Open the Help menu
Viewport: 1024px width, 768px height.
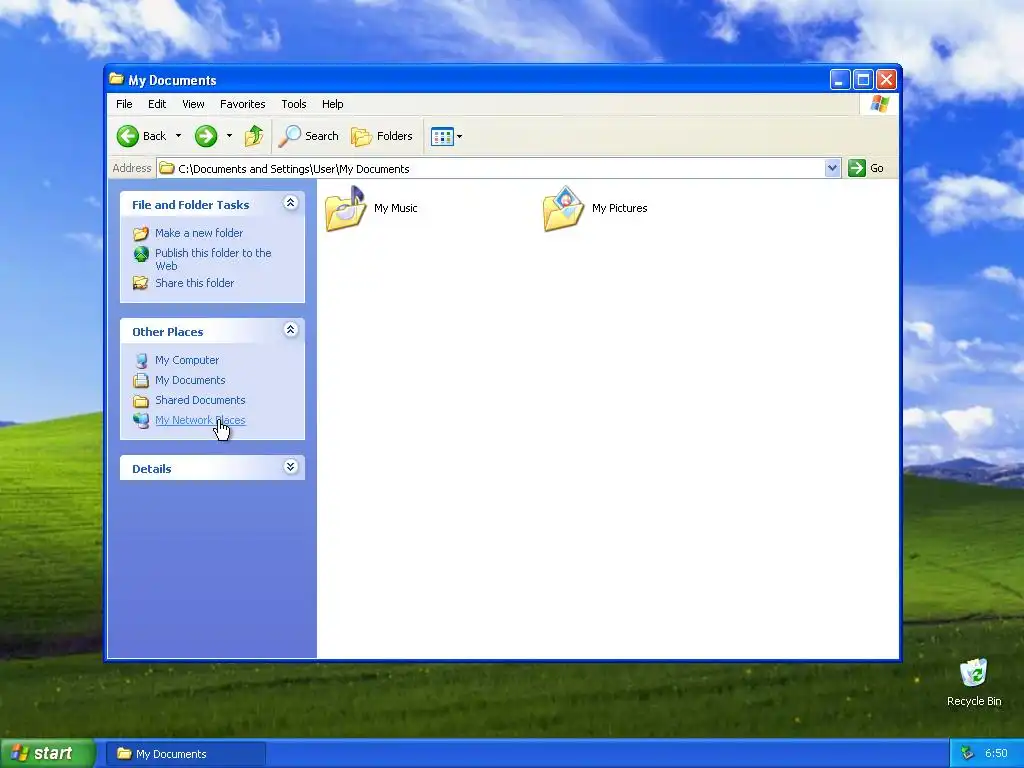click(332, 104)
